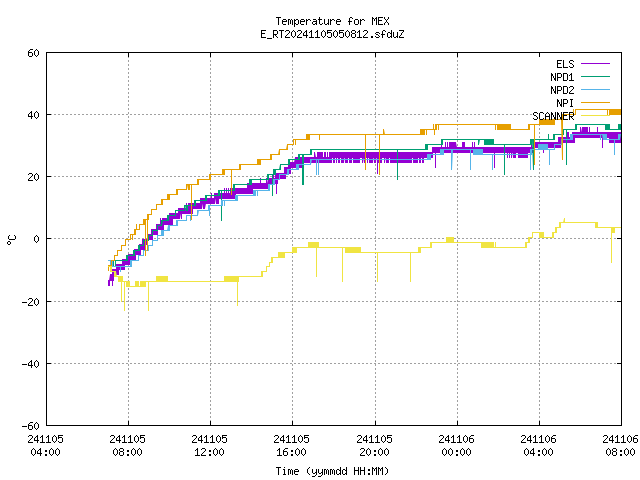
Task: Click the blue NPD2 legend line sample
Action: (596, 90)
